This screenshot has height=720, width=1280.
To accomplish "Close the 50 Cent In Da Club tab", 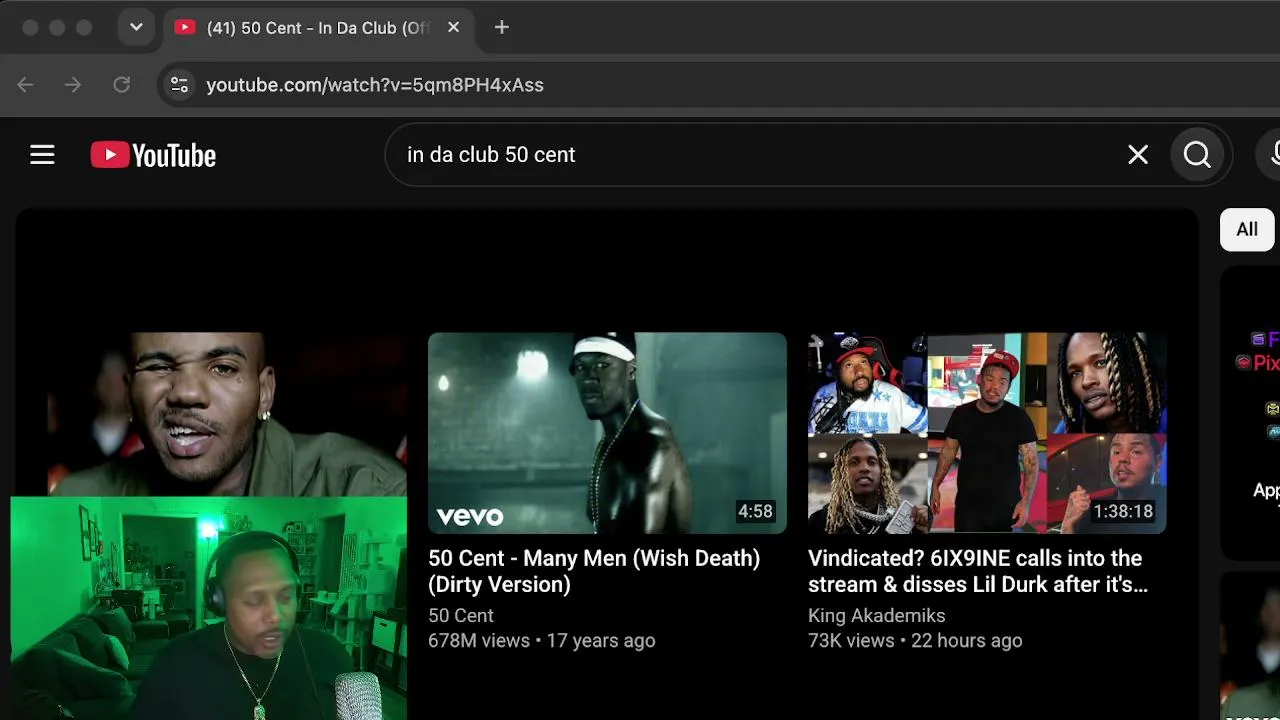I will click(x=453, y=27).
